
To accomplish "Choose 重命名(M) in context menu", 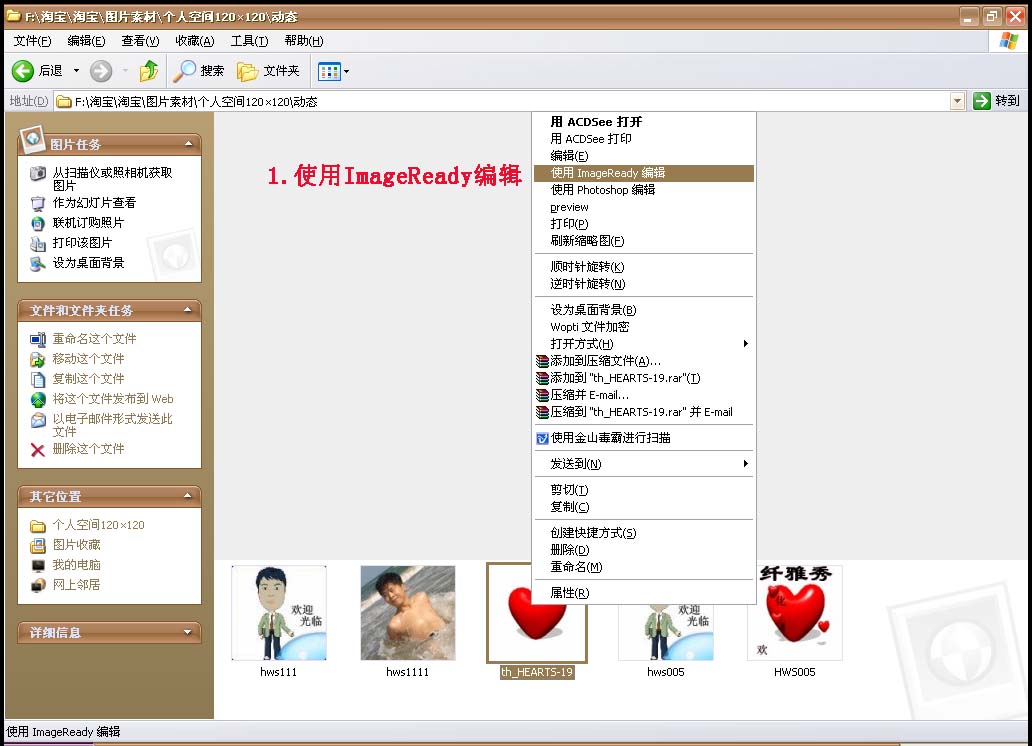I will [643, 568].
